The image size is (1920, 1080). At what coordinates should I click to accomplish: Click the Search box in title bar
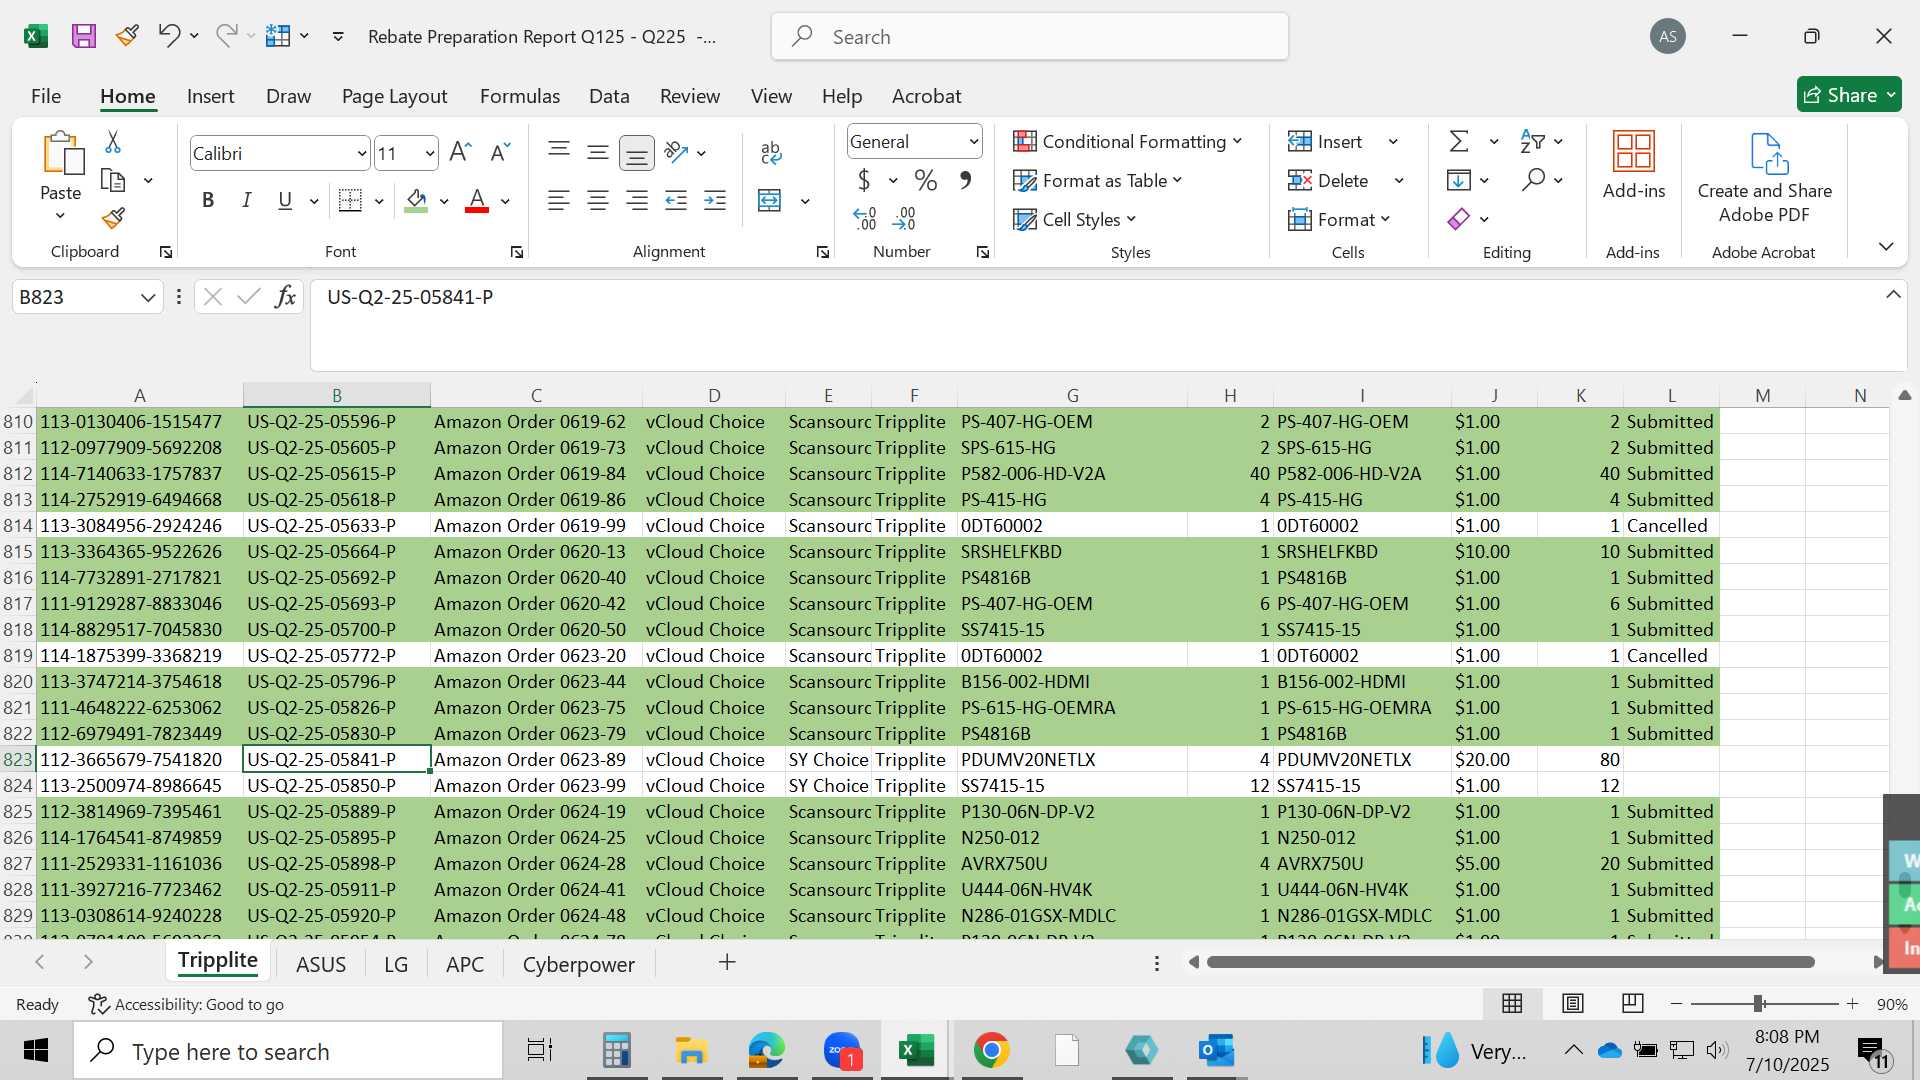[x=1030, y=37]
